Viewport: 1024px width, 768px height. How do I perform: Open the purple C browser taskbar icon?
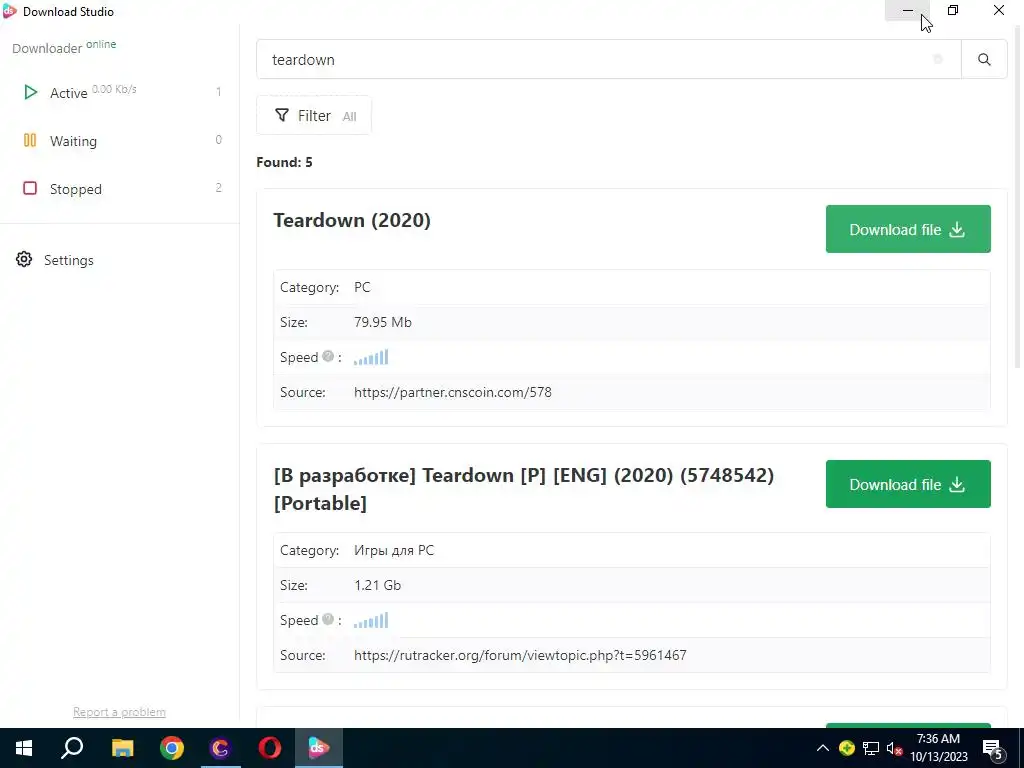[x=221, y=748]
